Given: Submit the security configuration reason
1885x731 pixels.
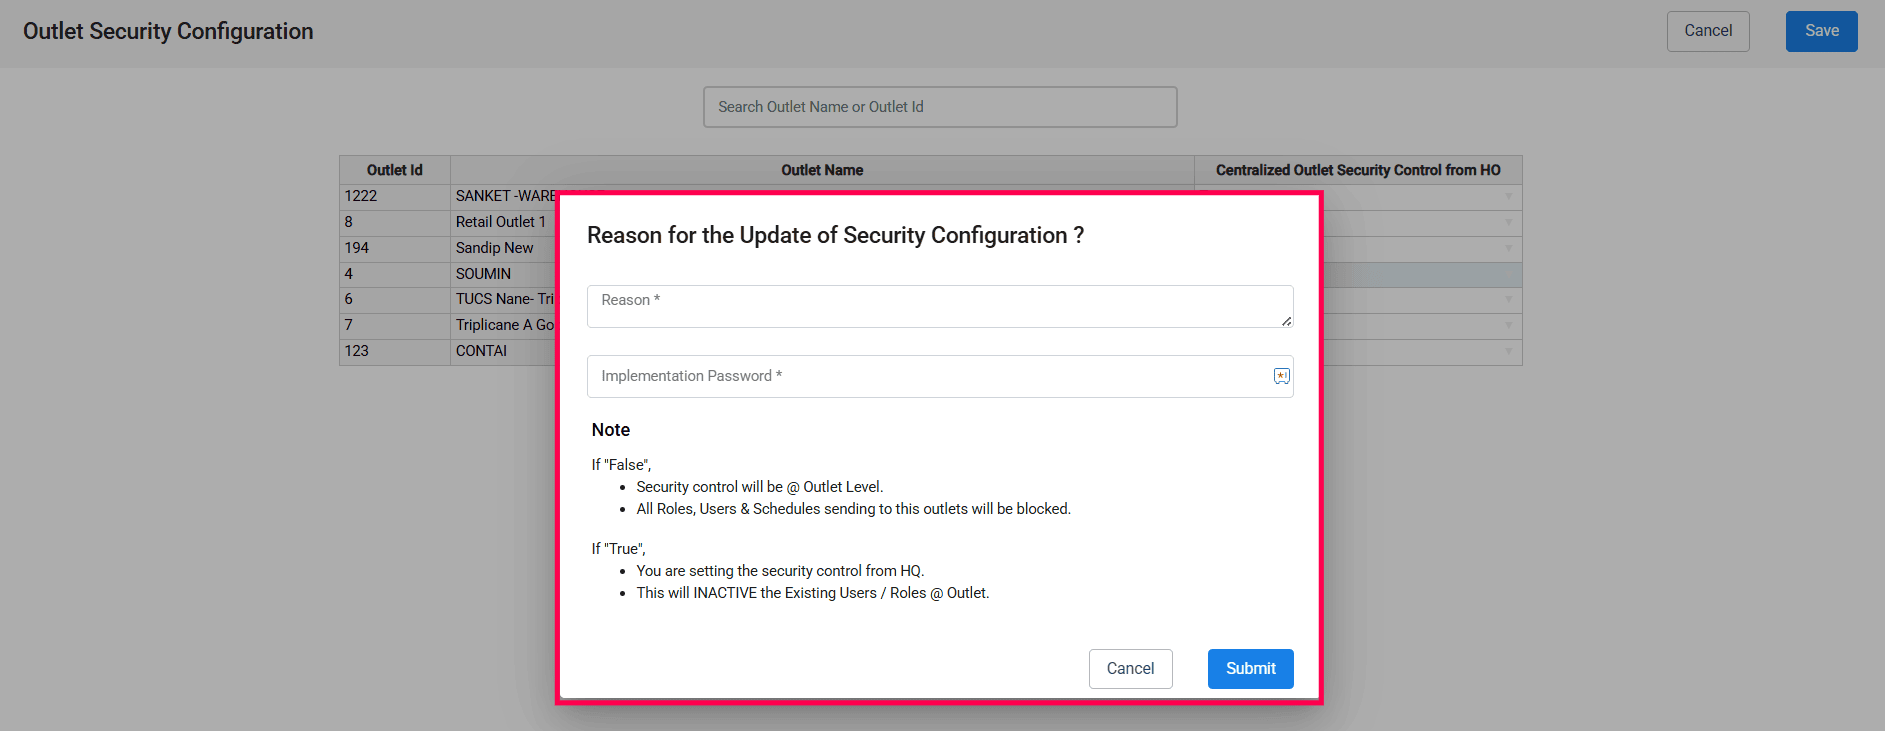Looking at the screenshot, I should point(1250,669).
